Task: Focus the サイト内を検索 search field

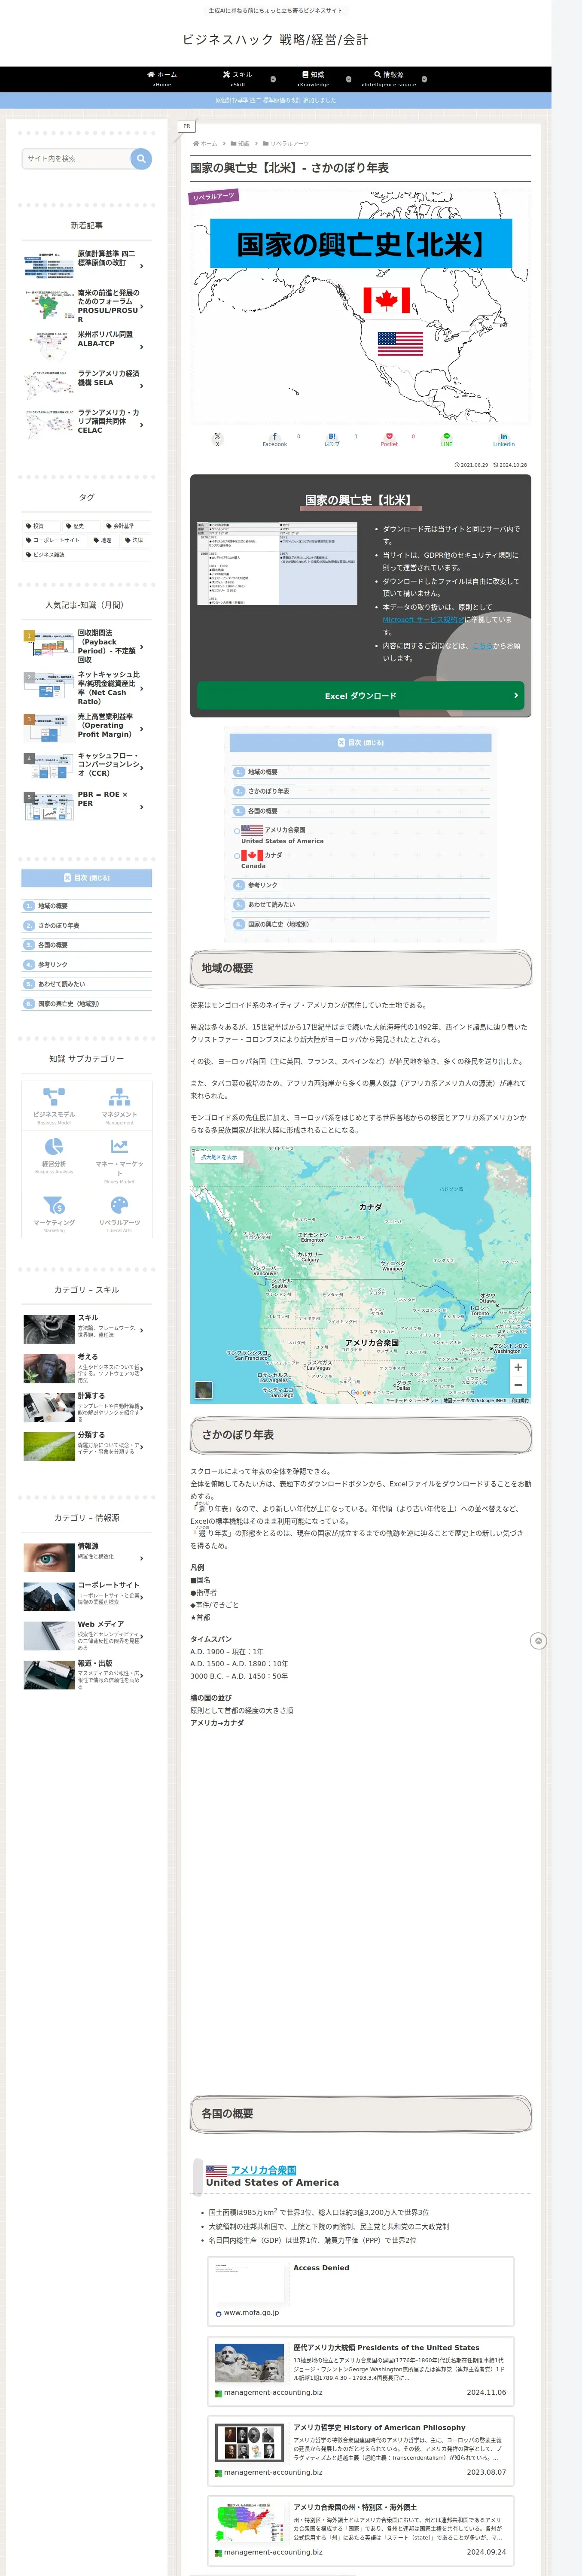Action: click(76, 158)
